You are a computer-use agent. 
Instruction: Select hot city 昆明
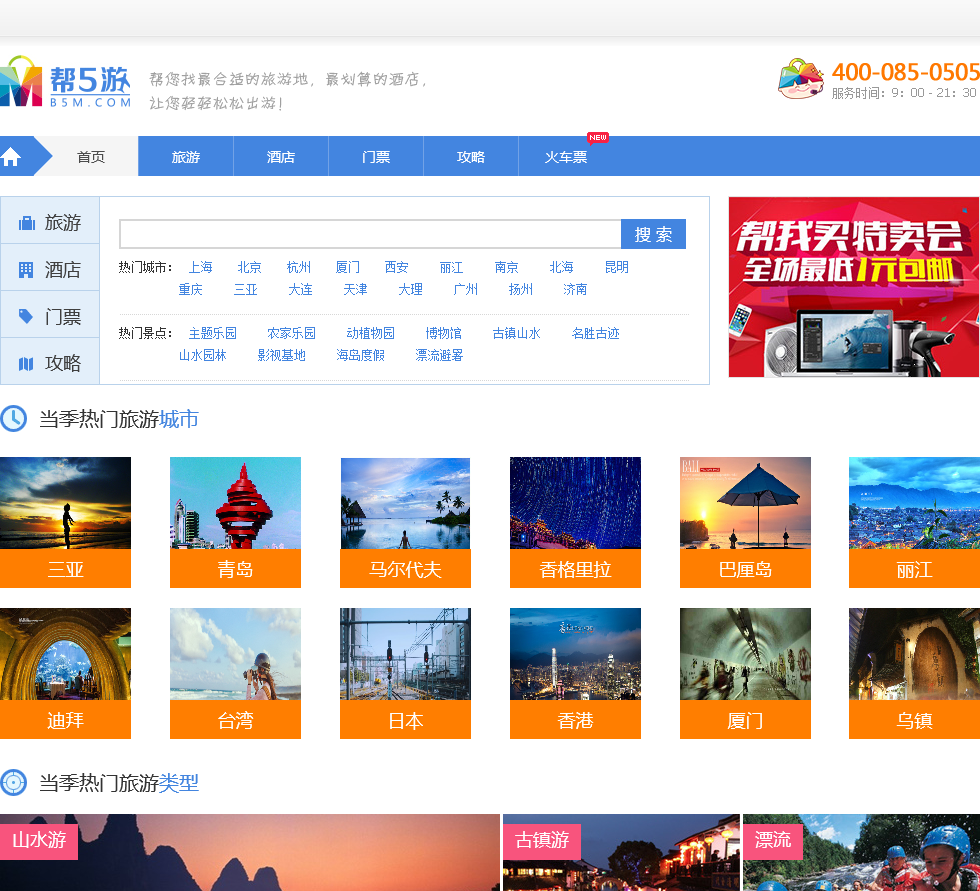click(616, 267)
